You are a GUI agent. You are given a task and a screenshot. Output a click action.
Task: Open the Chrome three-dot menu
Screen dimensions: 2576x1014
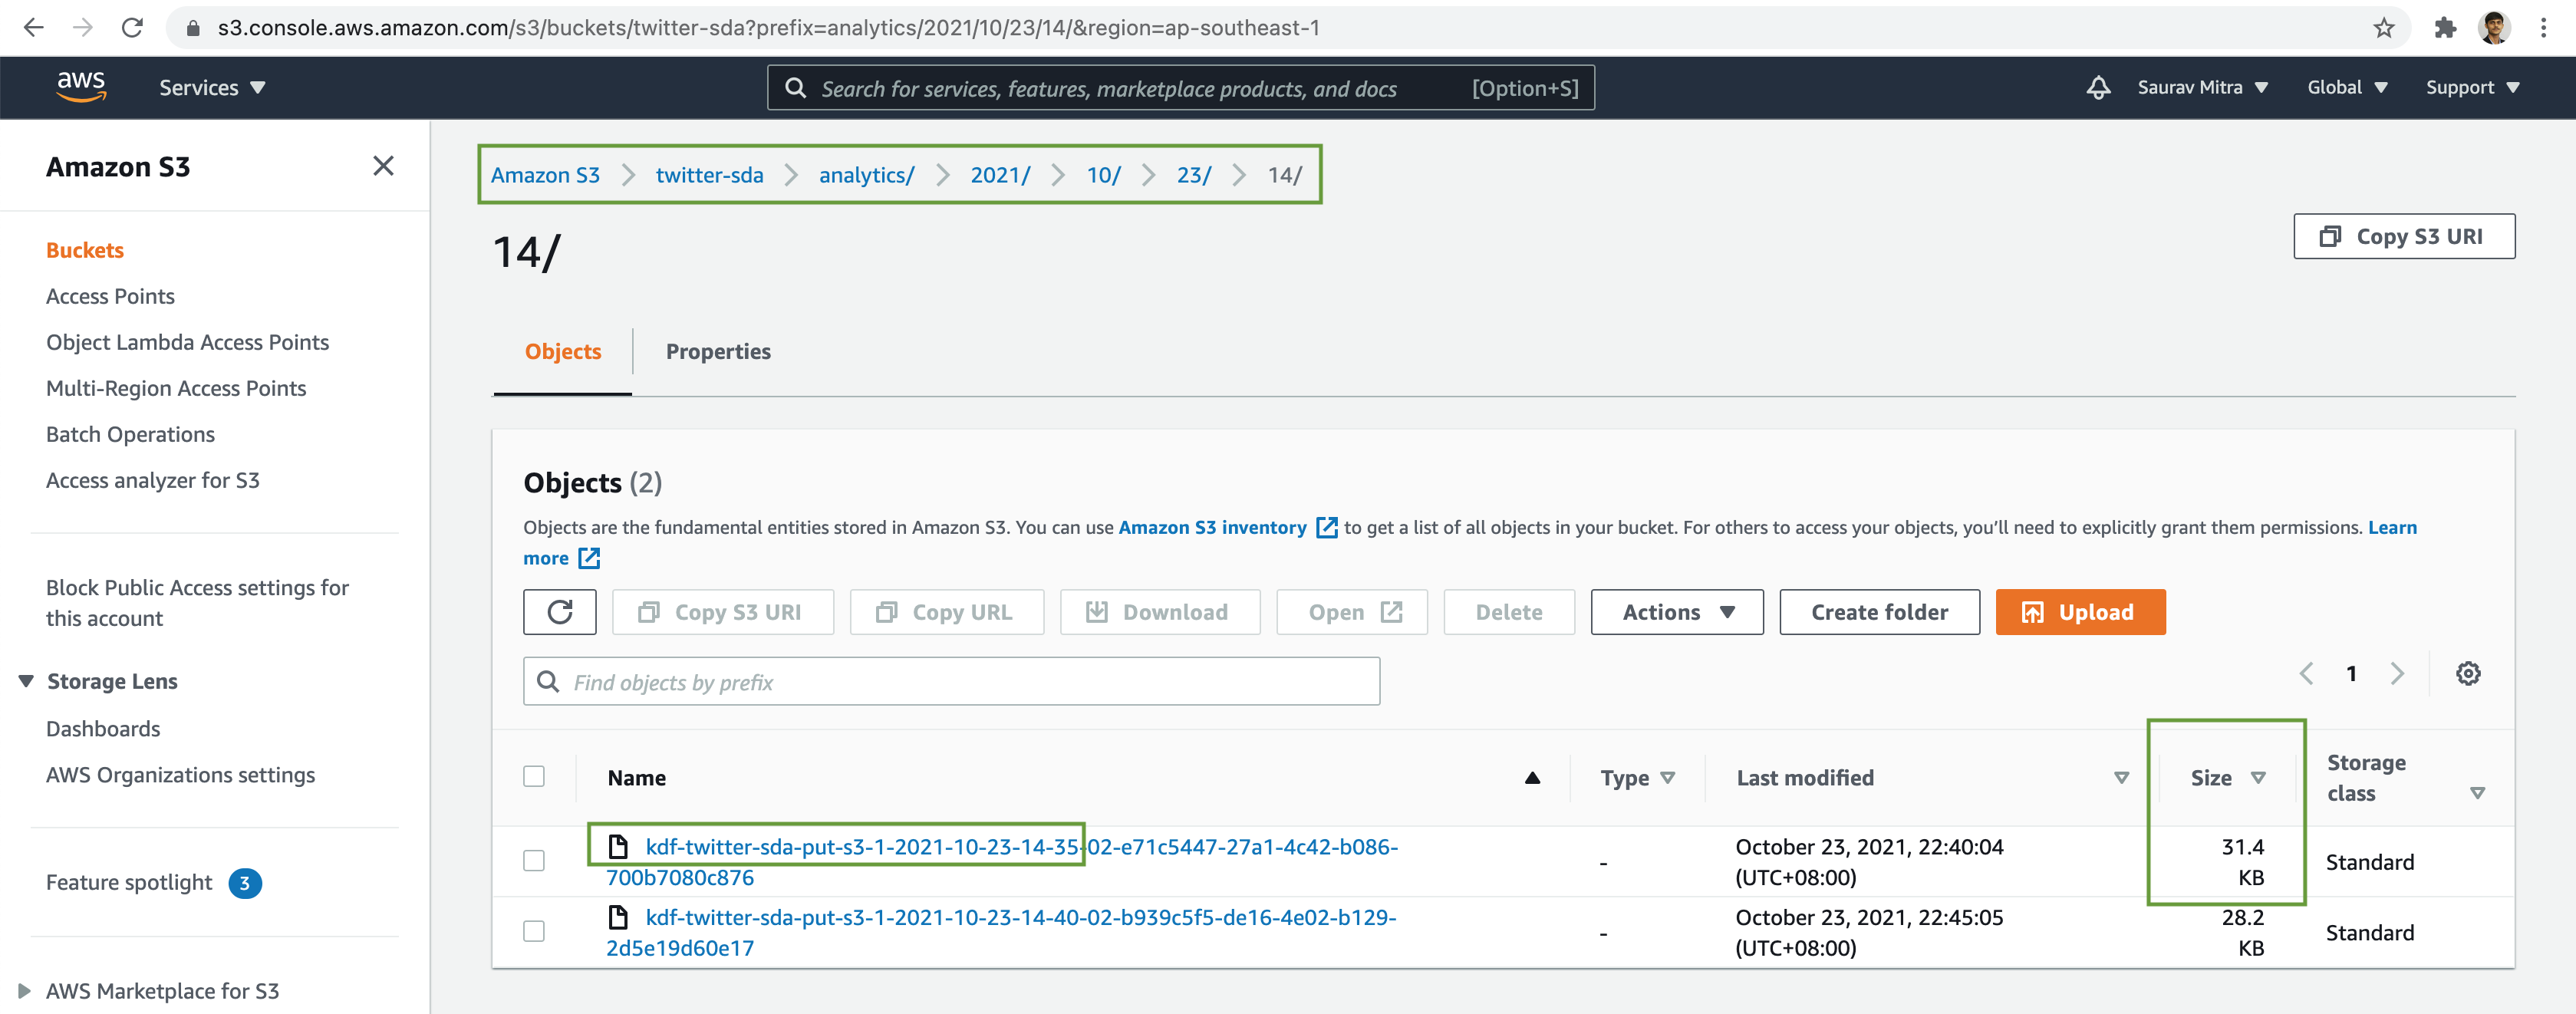pos(2543,27)
